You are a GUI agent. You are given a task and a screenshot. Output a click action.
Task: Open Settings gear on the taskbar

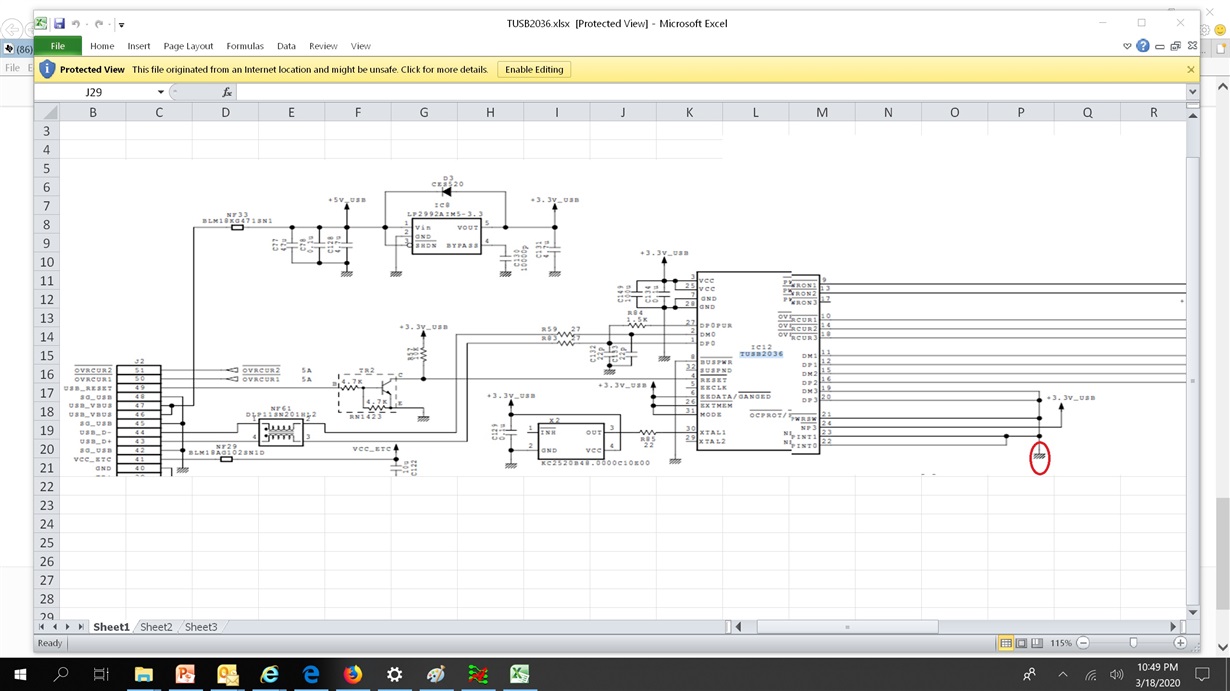point(394,674)
